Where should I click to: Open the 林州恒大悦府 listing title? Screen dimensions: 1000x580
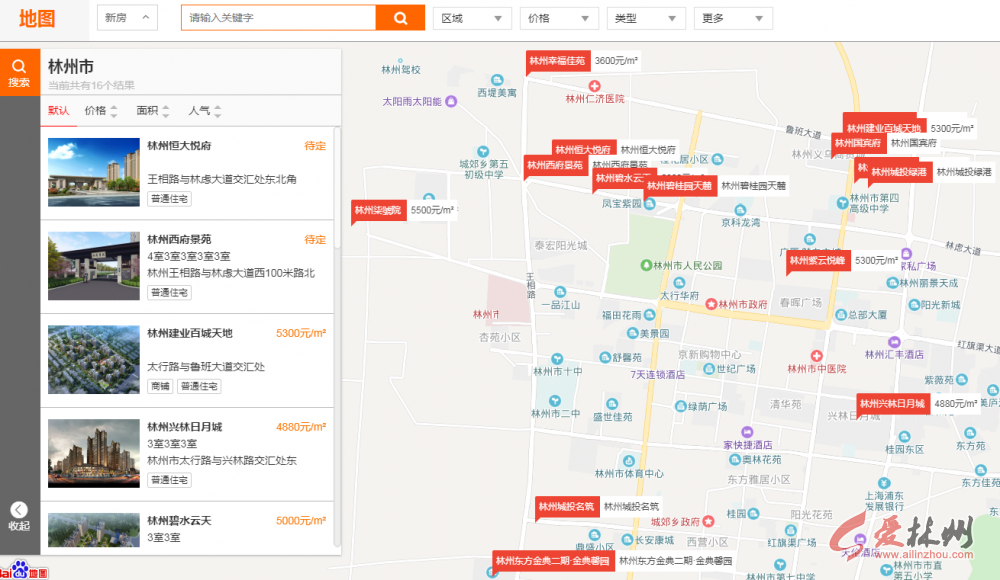[x=179, y=145]
